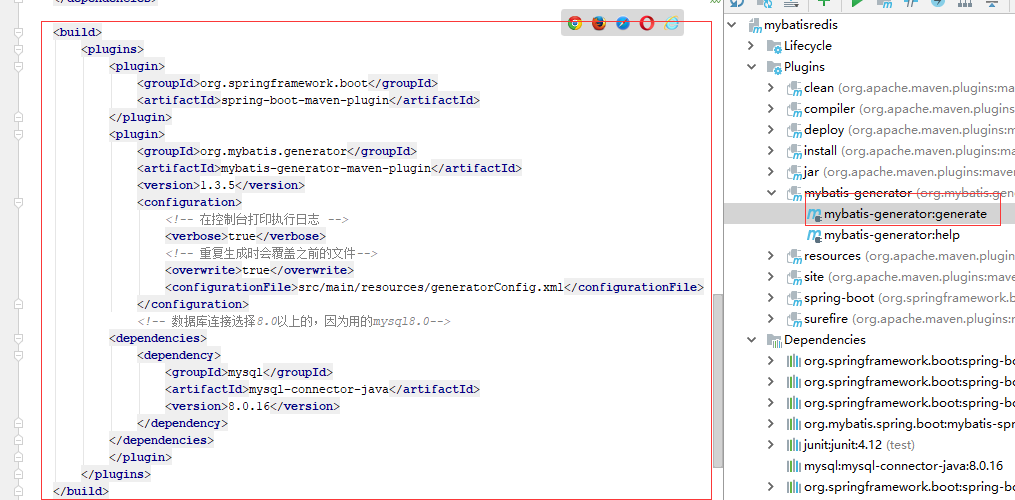Open the page preview in Internet Explorer
The height and width of the screenshot is (500, 1015).
pyautogui.click(x=671, y=23)
